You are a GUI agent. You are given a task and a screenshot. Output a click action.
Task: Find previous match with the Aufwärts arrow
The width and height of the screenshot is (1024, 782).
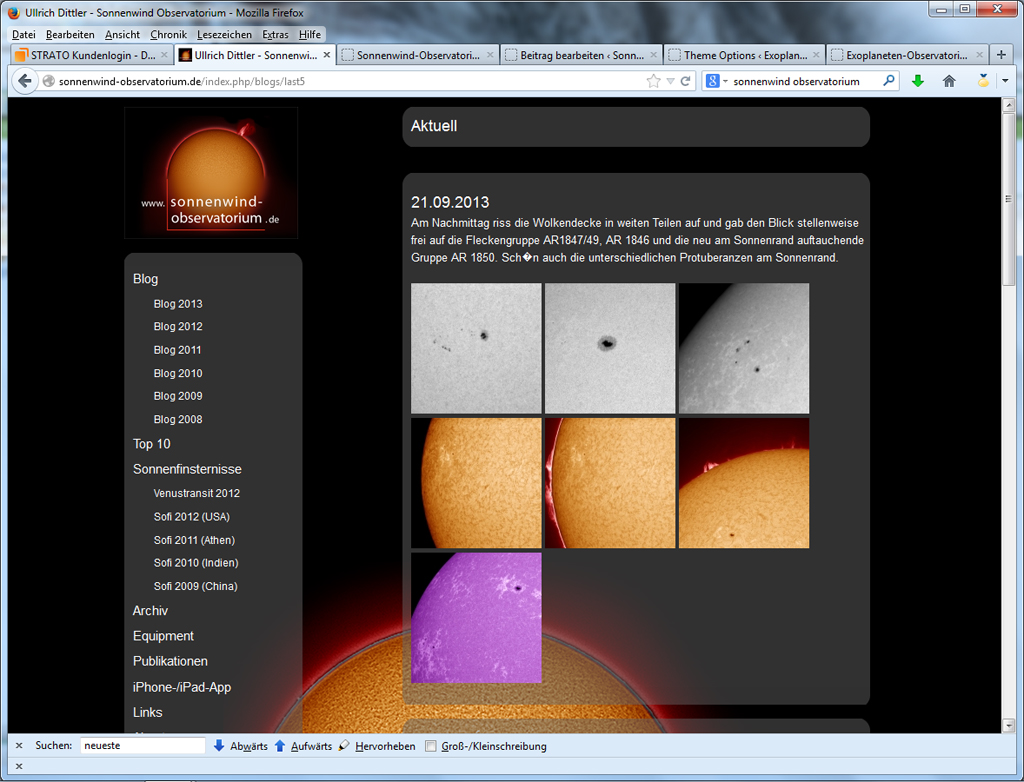(302, 745)
